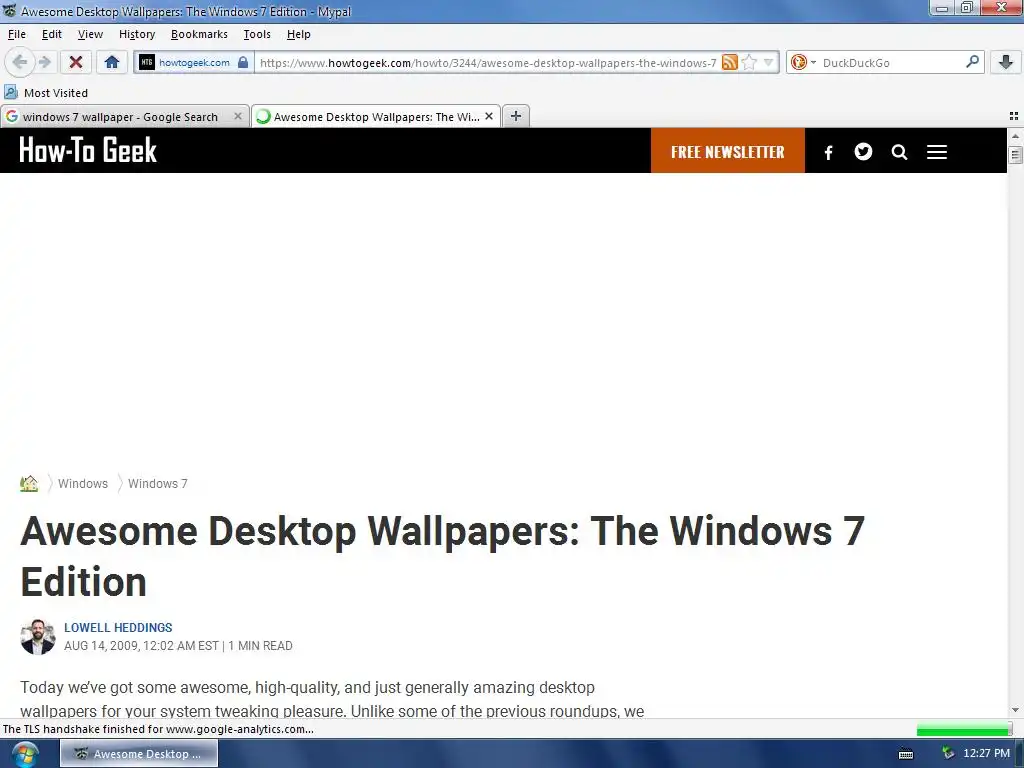Open the Edit menu

point(52,34)
